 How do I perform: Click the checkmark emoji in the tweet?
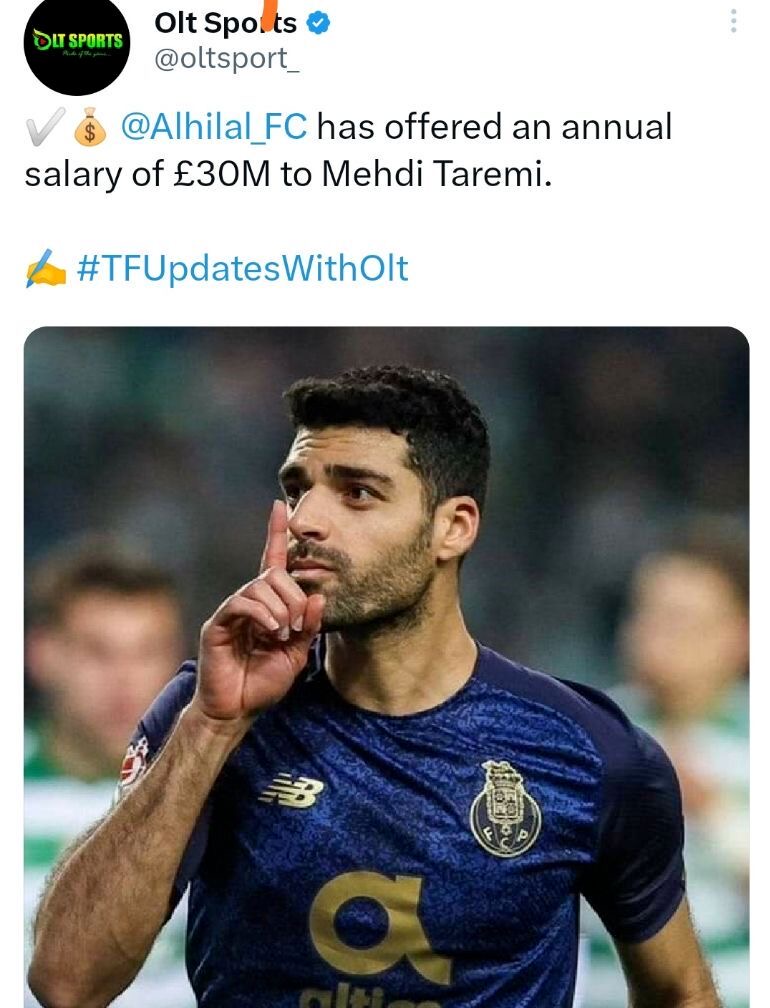coord(42,127)
